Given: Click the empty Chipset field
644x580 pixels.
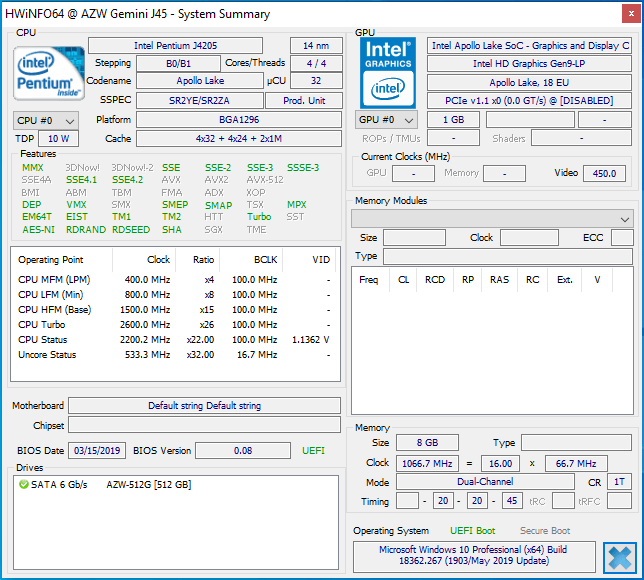Looking at the screenshot, I should coord(204,425).
